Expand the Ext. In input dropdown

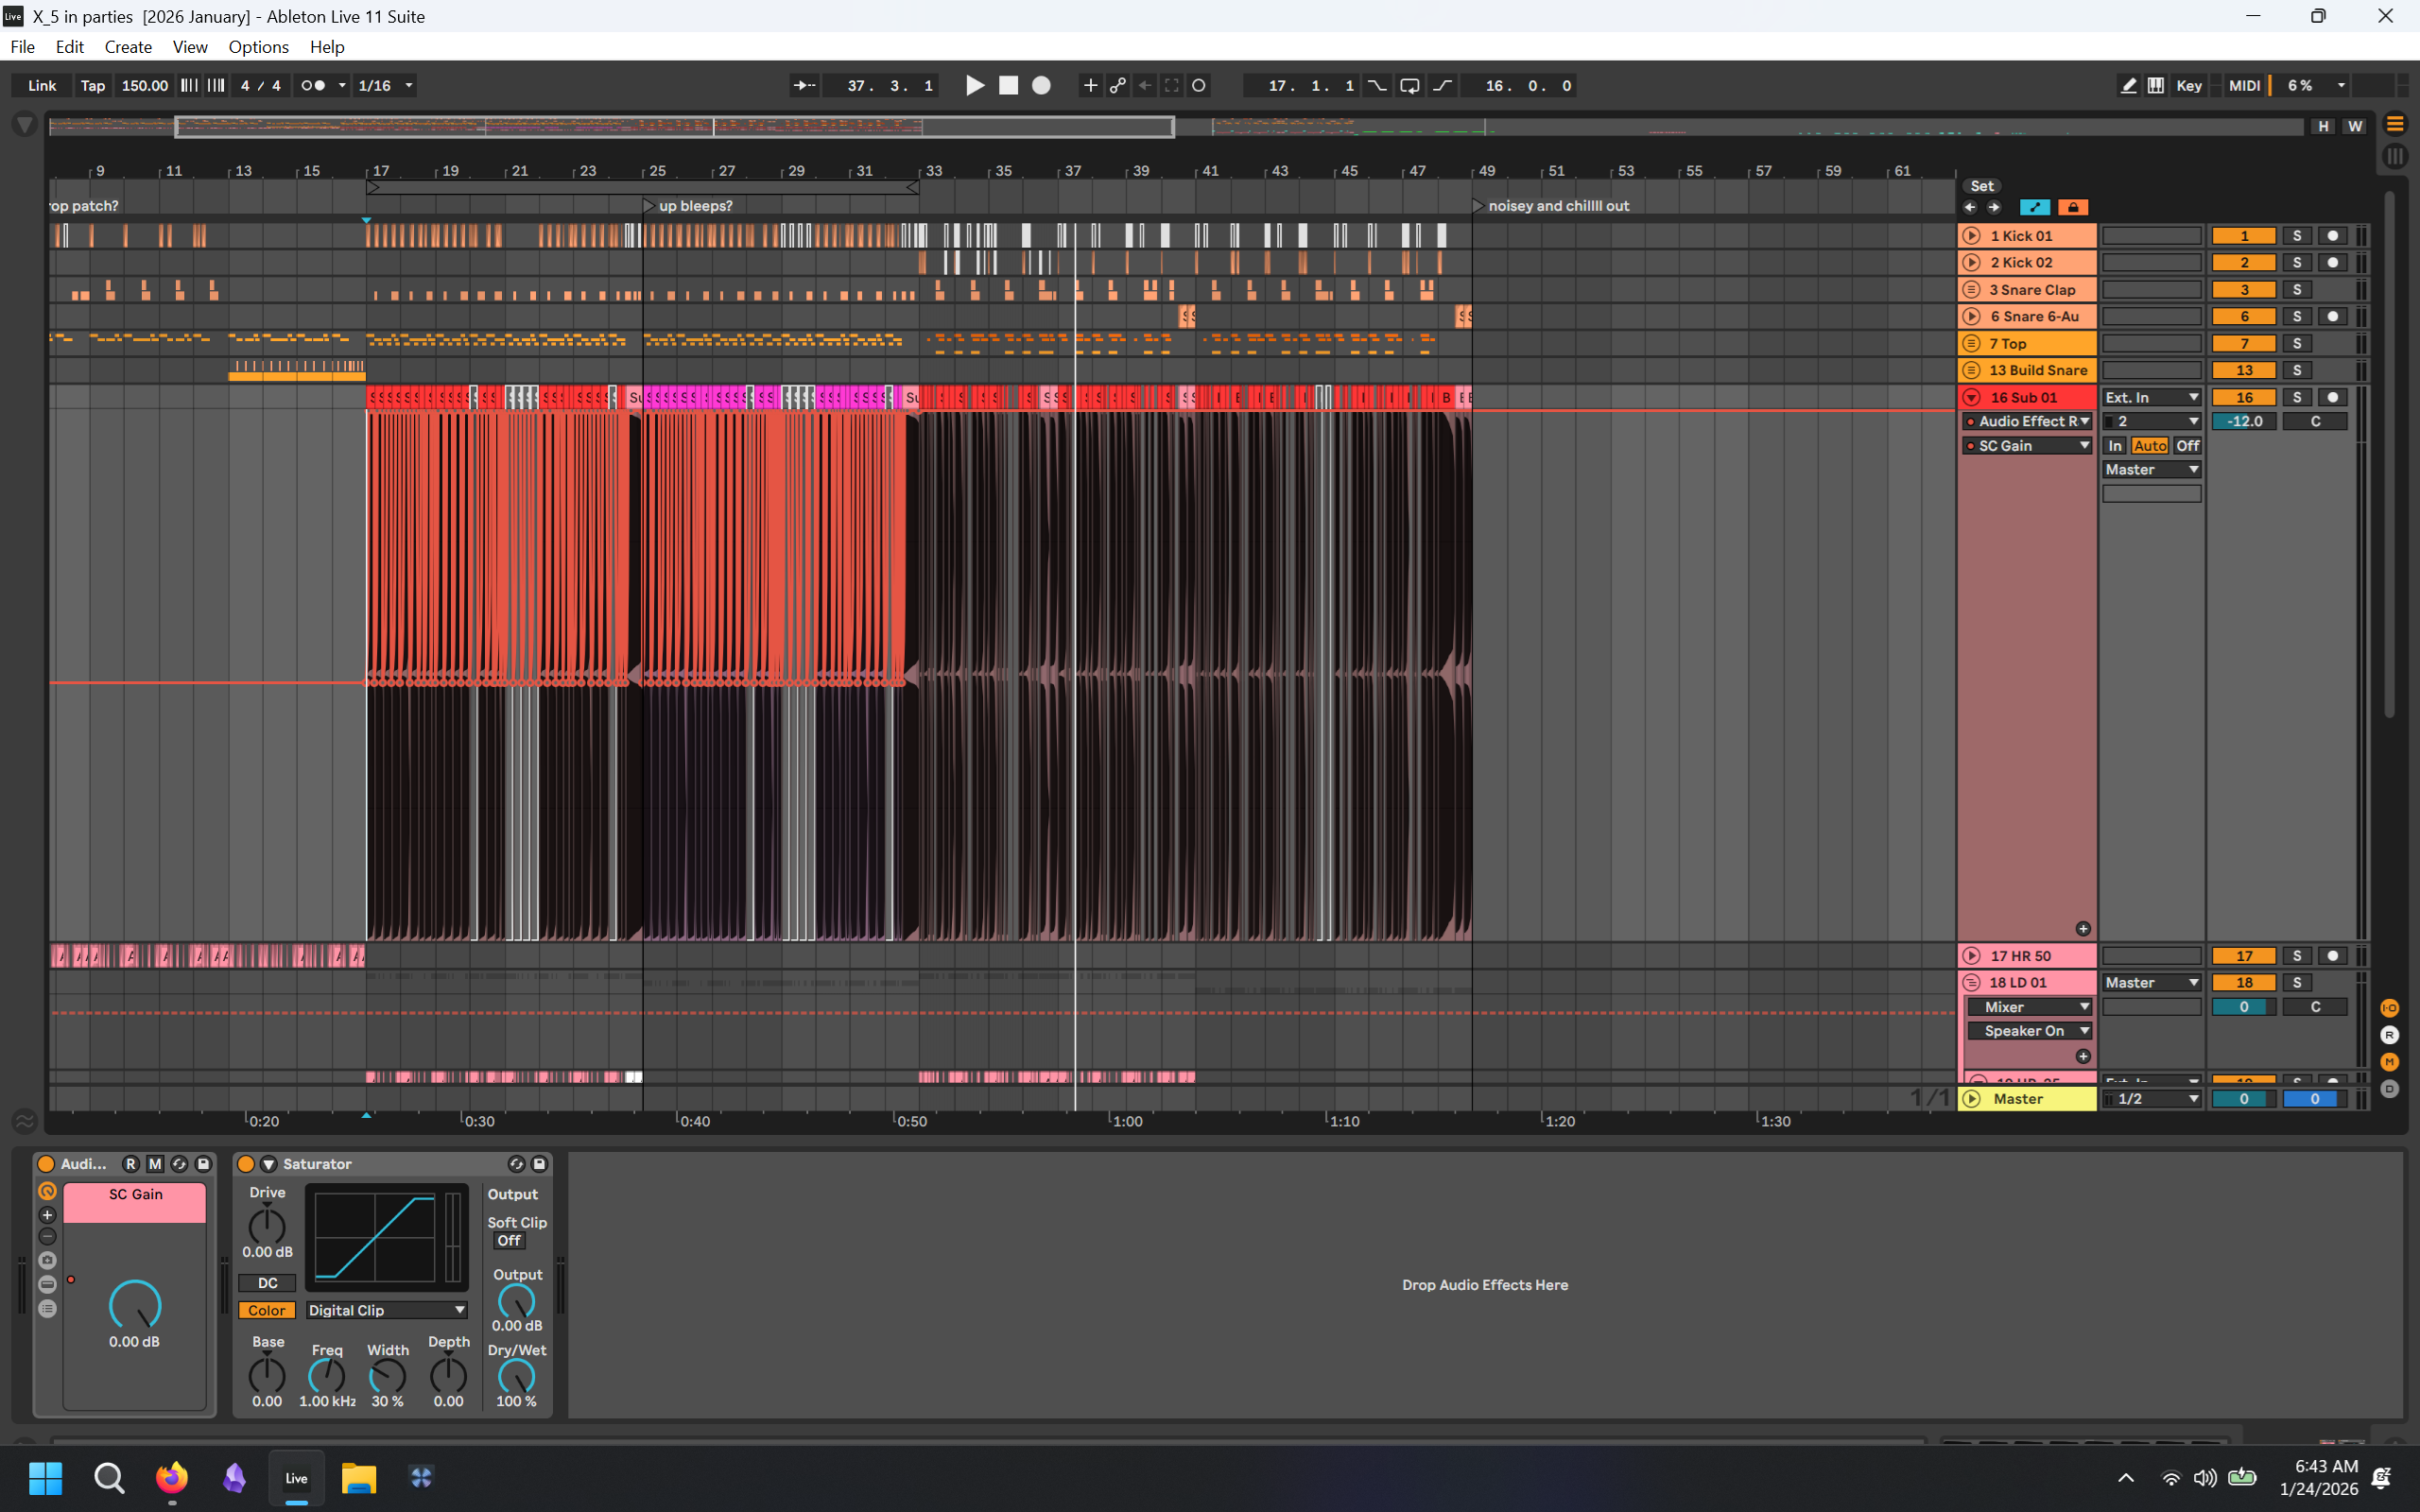coord(2150,397)
